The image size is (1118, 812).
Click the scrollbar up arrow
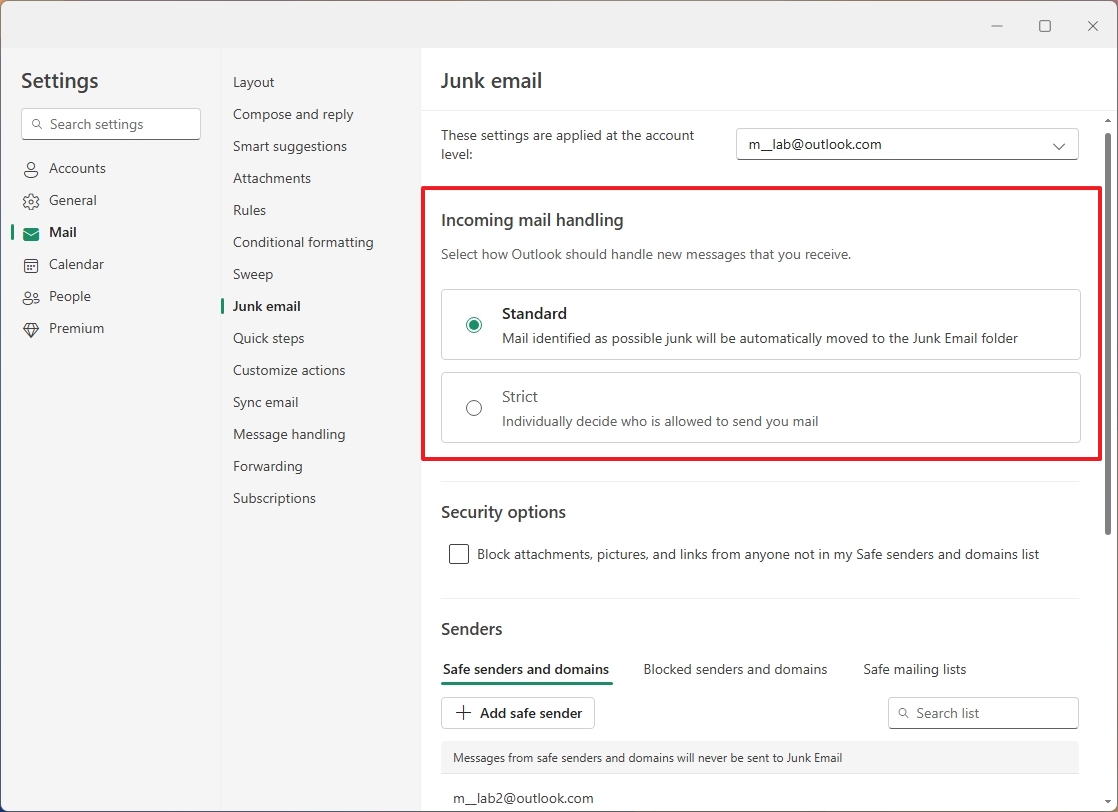1107,121
